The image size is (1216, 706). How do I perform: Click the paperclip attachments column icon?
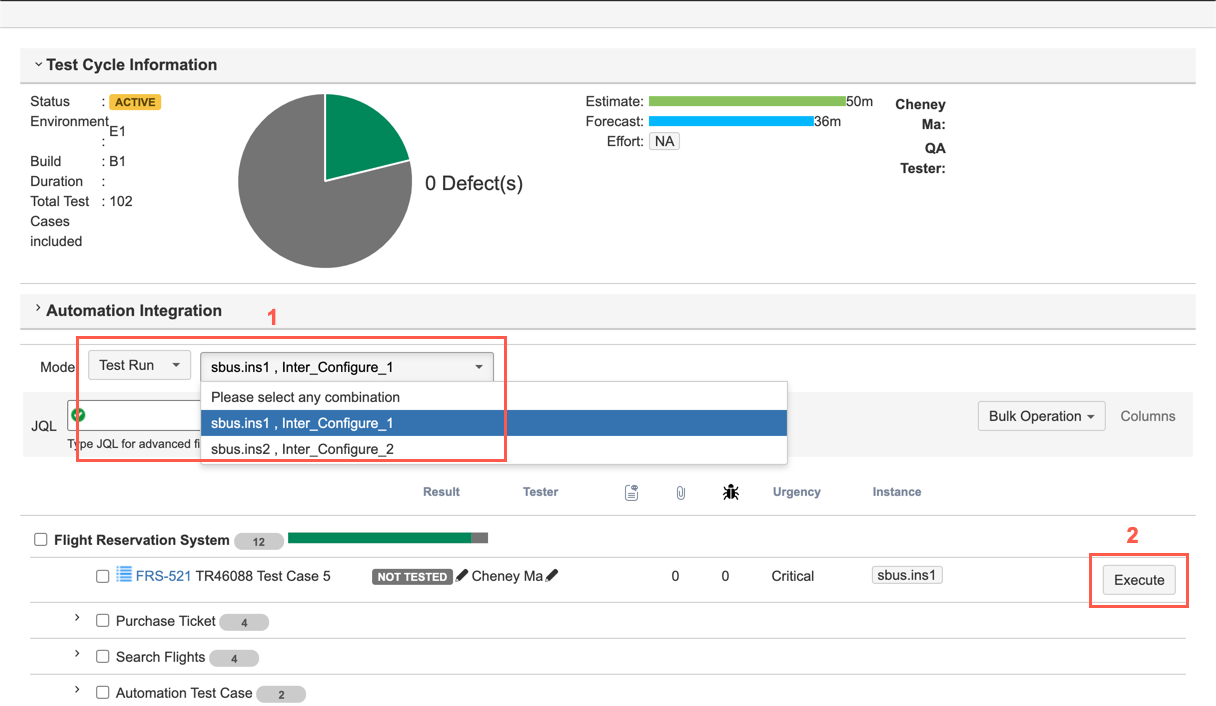pyautogui.click(x=680, y=492)
